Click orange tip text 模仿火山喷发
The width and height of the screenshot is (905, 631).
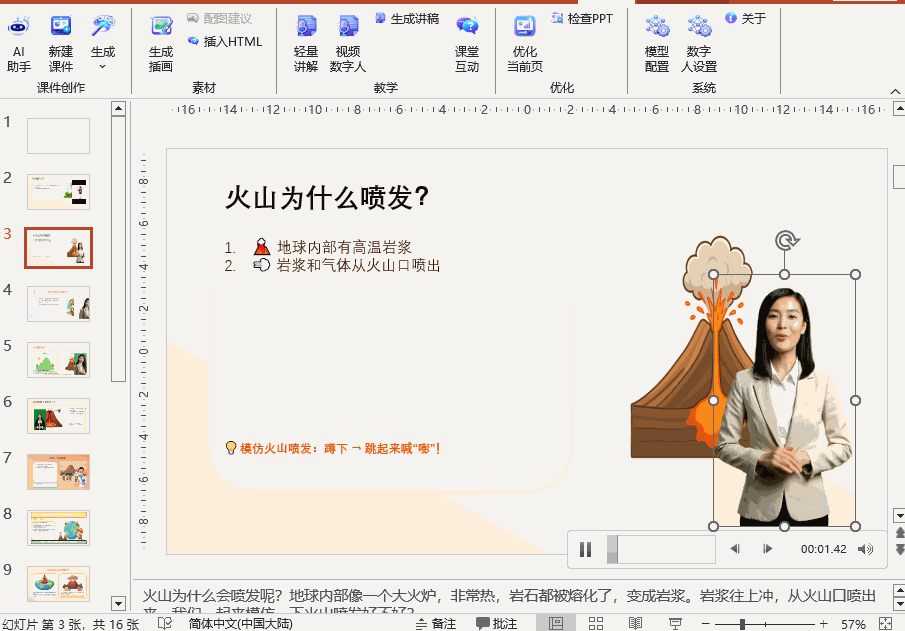tap(340, 448)
